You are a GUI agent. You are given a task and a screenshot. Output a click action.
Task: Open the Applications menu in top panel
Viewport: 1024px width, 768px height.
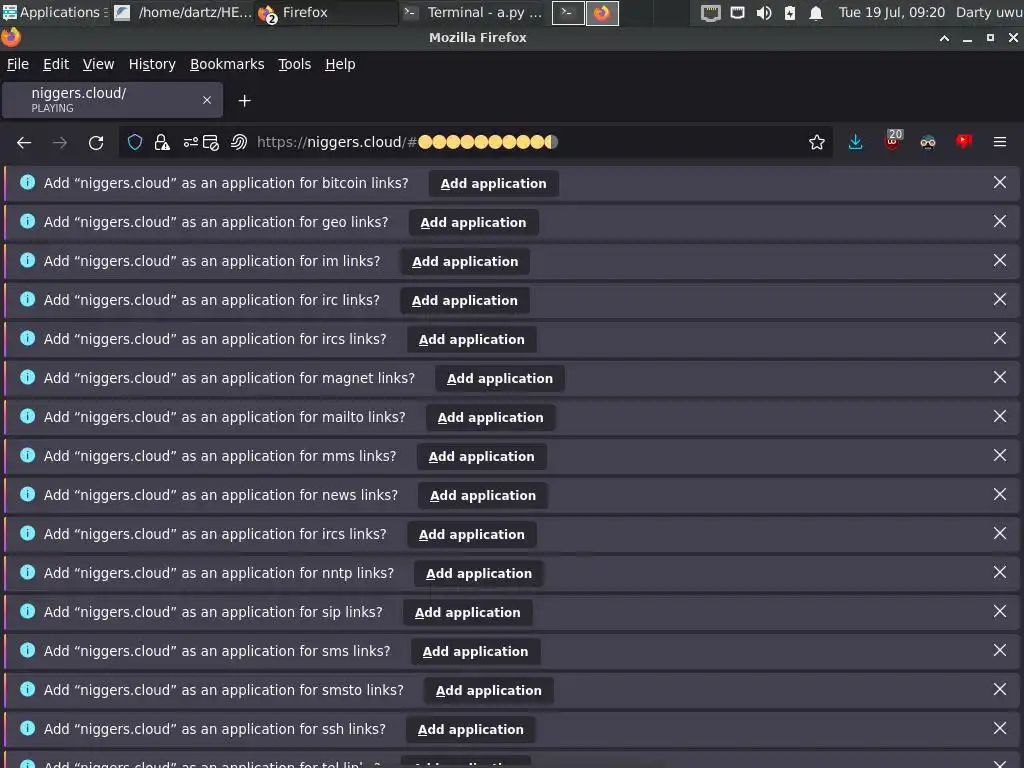coord(54,12)
